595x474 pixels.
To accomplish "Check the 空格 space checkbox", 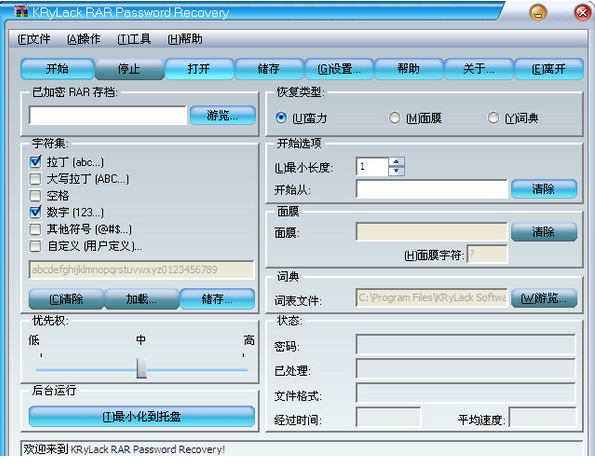I will [x=35, y=195].
